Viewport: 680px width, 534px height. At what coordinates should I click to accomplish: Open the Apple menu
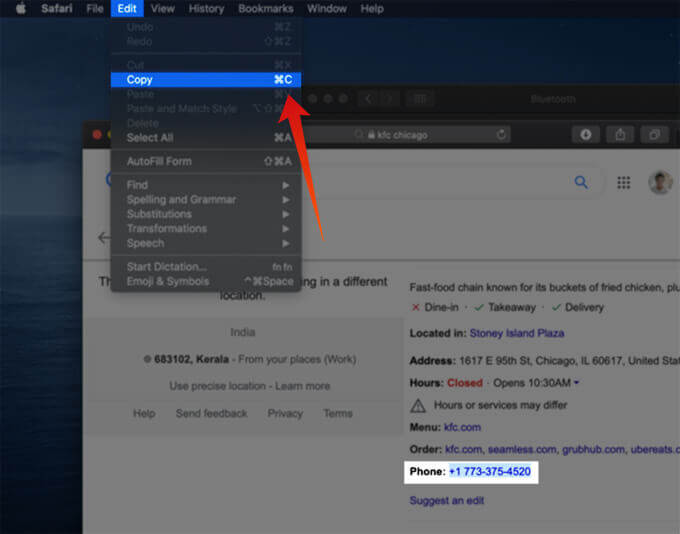click(20, 8)
